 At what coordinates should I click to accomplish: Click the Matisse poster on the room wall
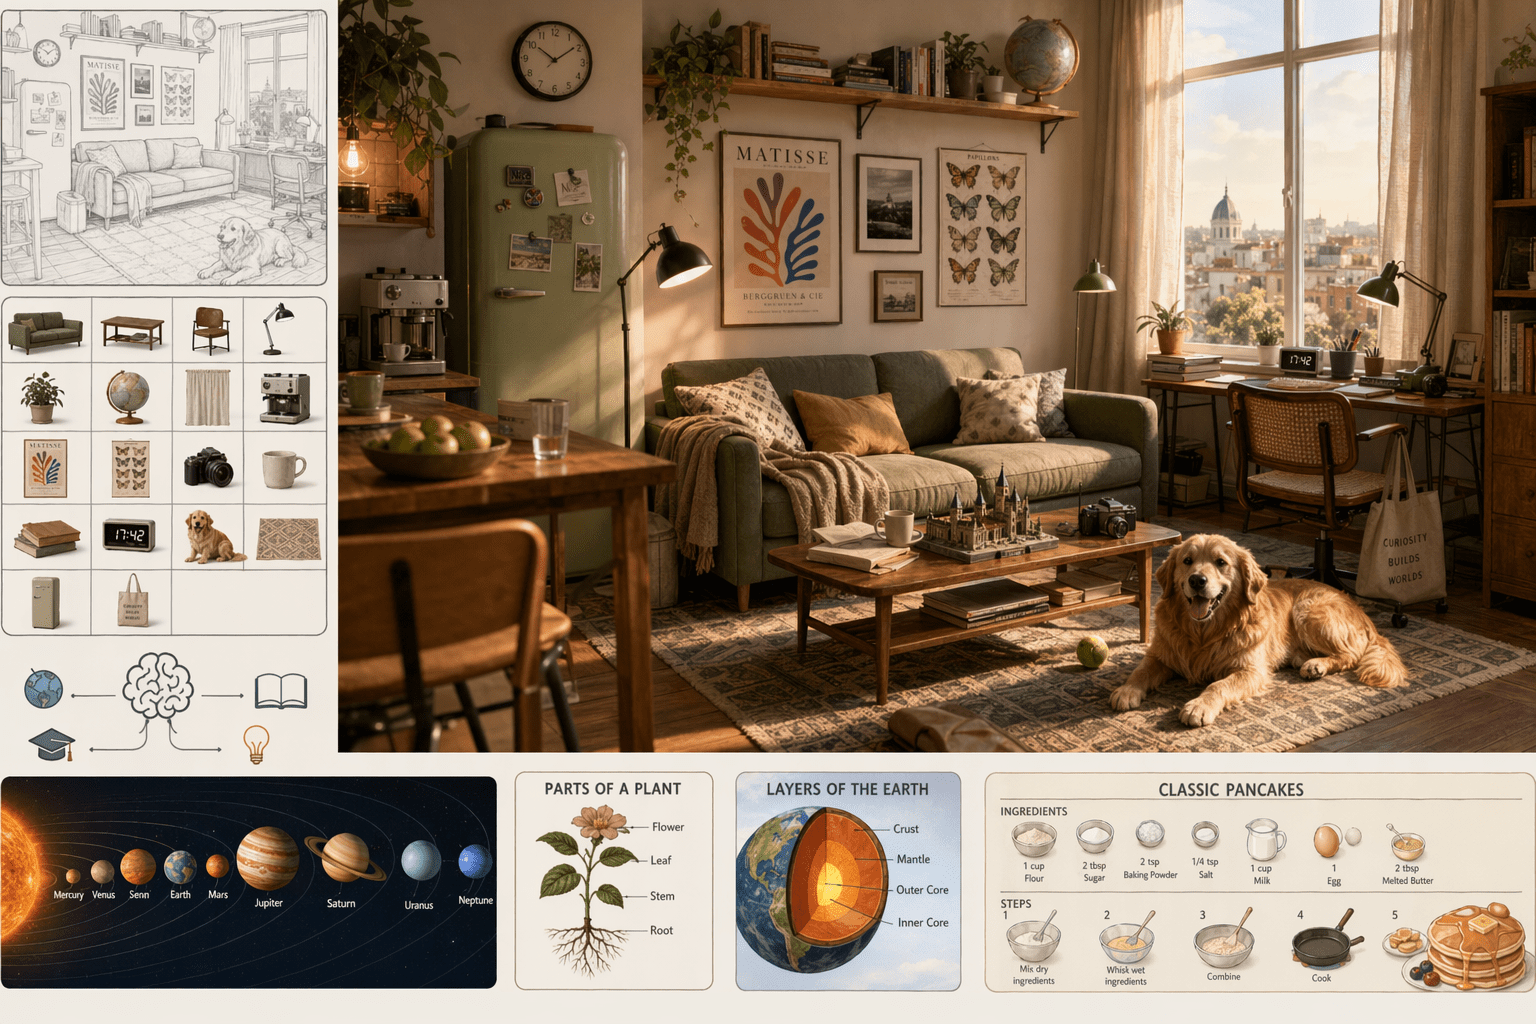(x=780, y=229)
